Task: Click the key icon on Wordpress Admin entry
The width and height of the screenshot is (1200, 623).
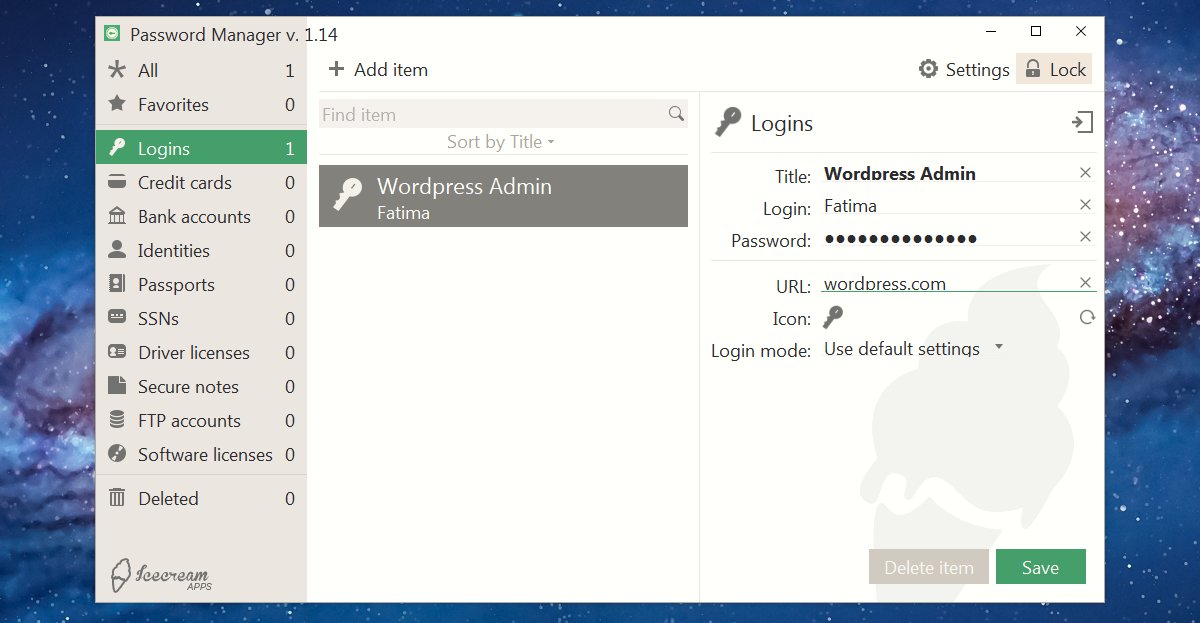Action: coord(349,195)
